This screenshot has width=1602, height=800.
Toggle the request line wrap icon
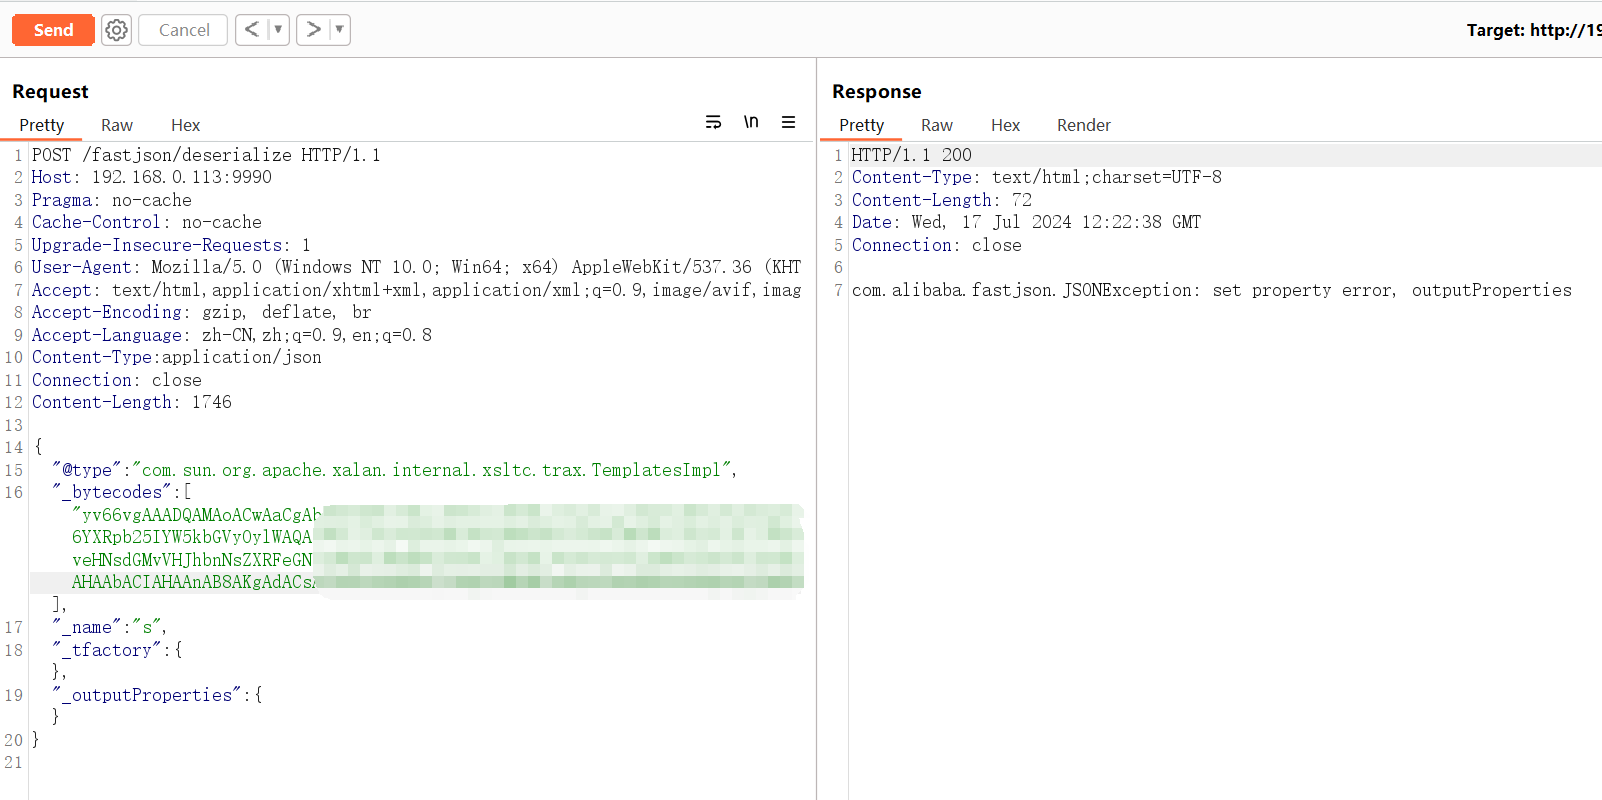coord(713,122)
